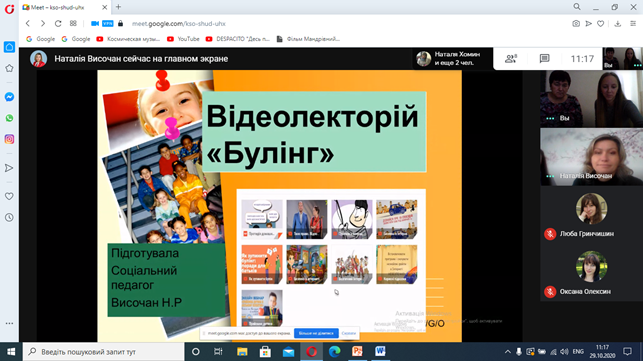Select Наталія Височан video tile
The width and height of the screenshot is (643, 361).
(x=591, y=157)
